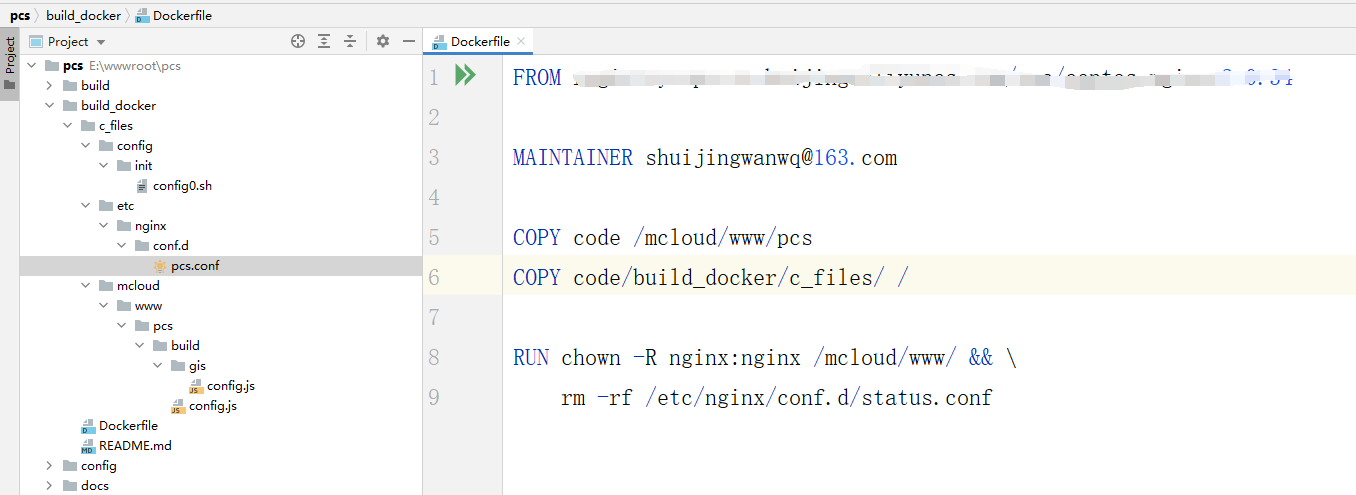
Task: Click 'nginx:nginx' text on line 8
Action: click(x=734, y=358)
